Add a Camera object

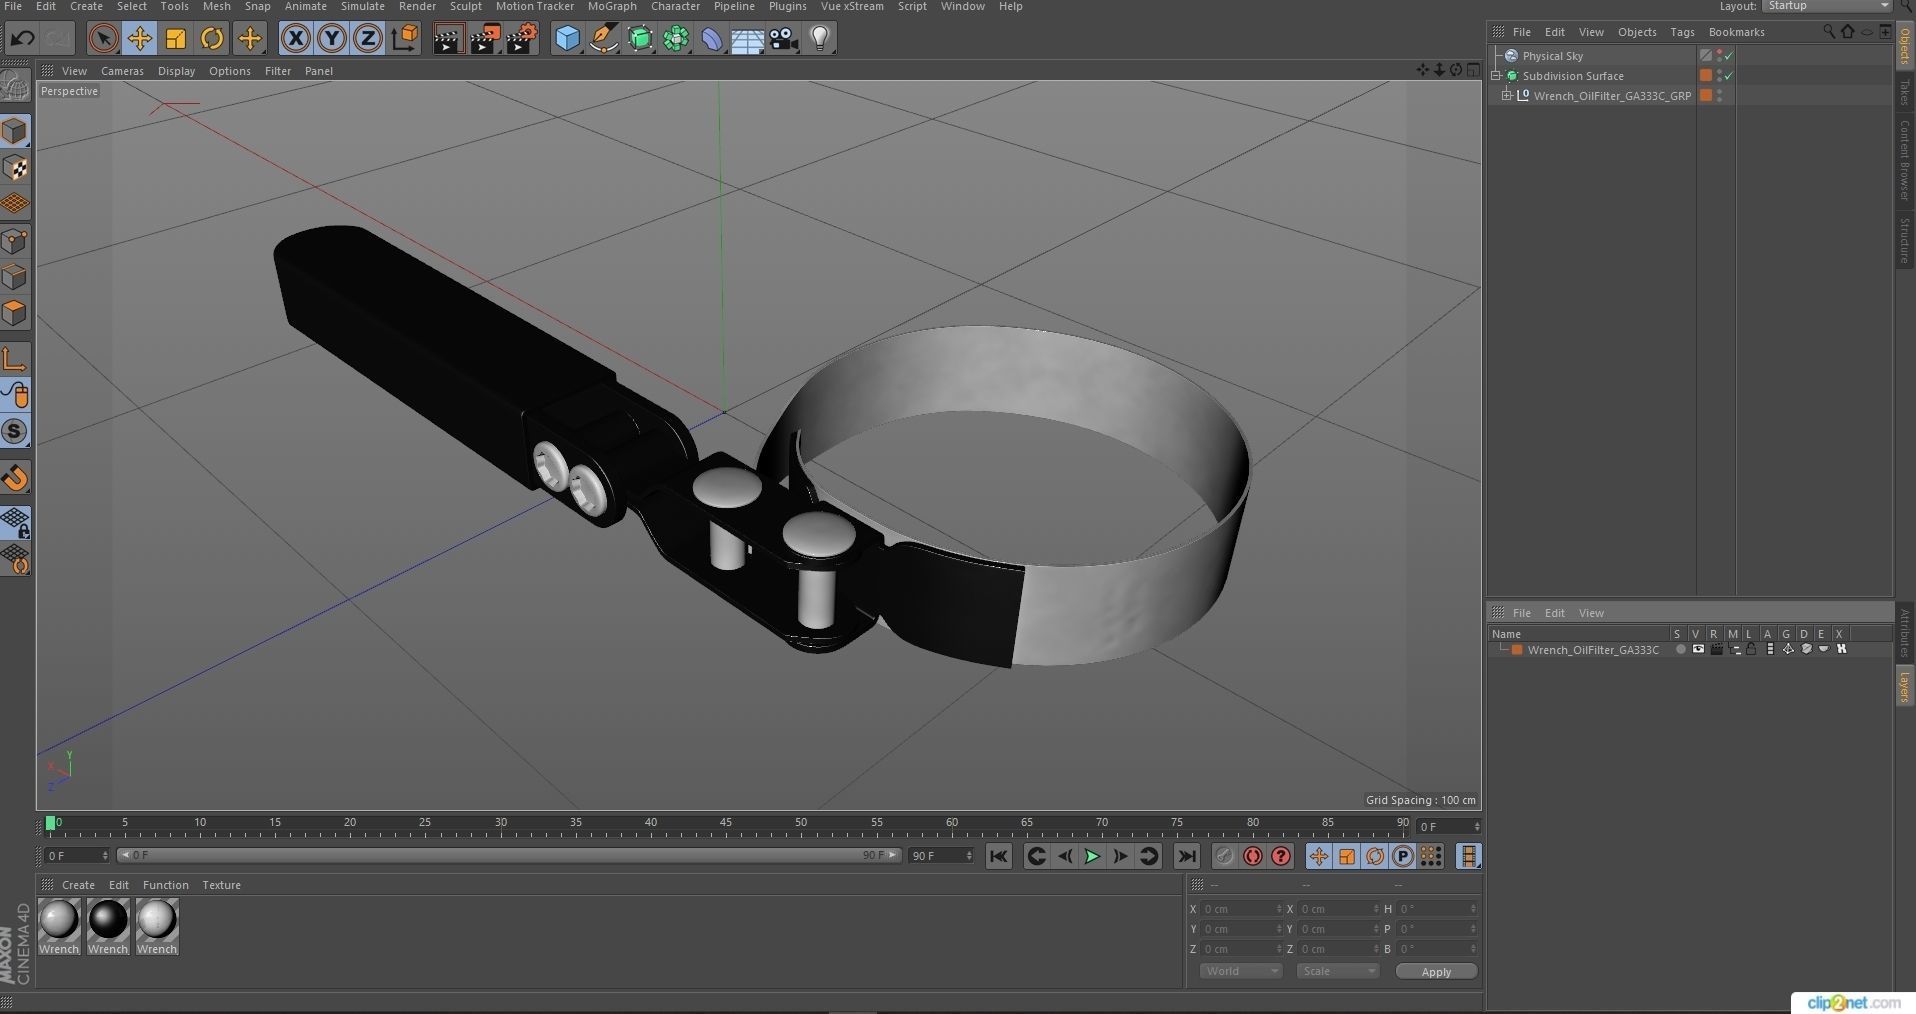[x=784, y=39]
